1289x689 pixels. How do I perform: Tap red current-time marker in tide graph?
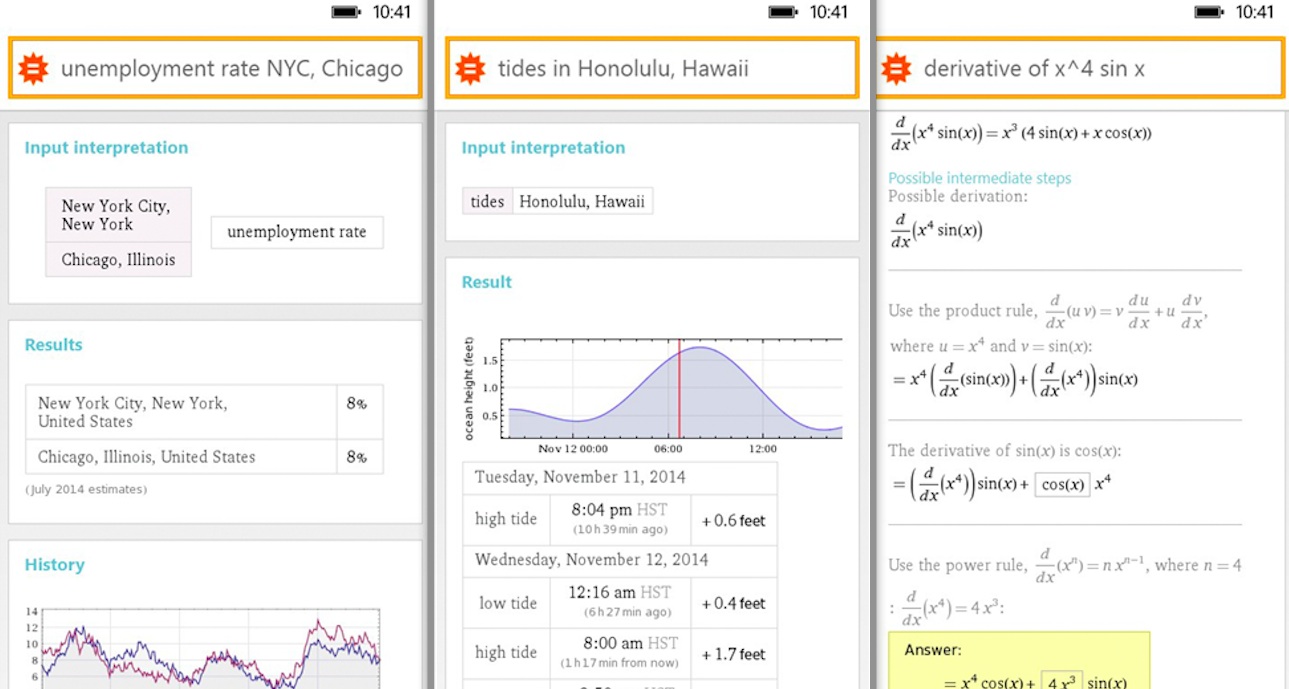(680, 388)
